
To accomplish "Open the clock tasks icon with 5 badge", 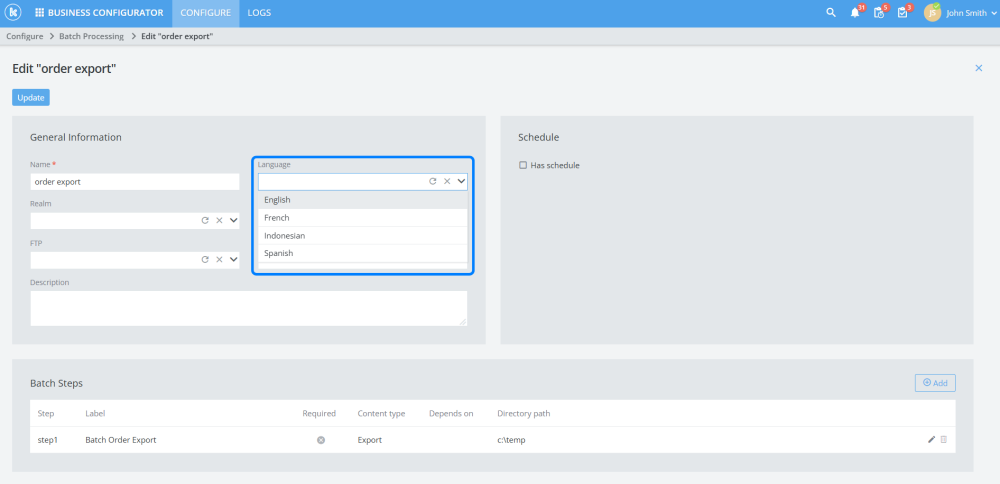I will click(879, 13).
